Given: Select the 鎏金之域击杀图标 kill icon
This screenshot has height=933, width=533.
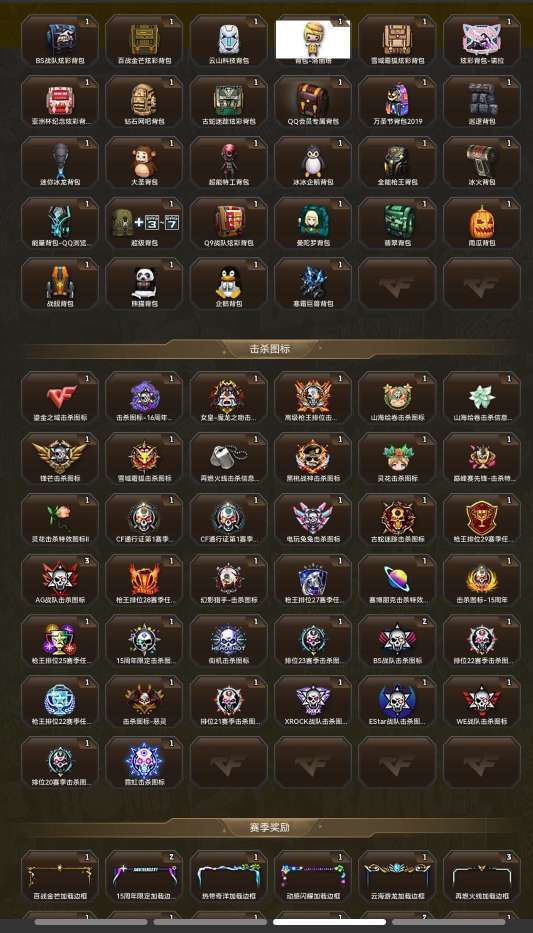Looking at the screenshot, I should tap(59, 398).
